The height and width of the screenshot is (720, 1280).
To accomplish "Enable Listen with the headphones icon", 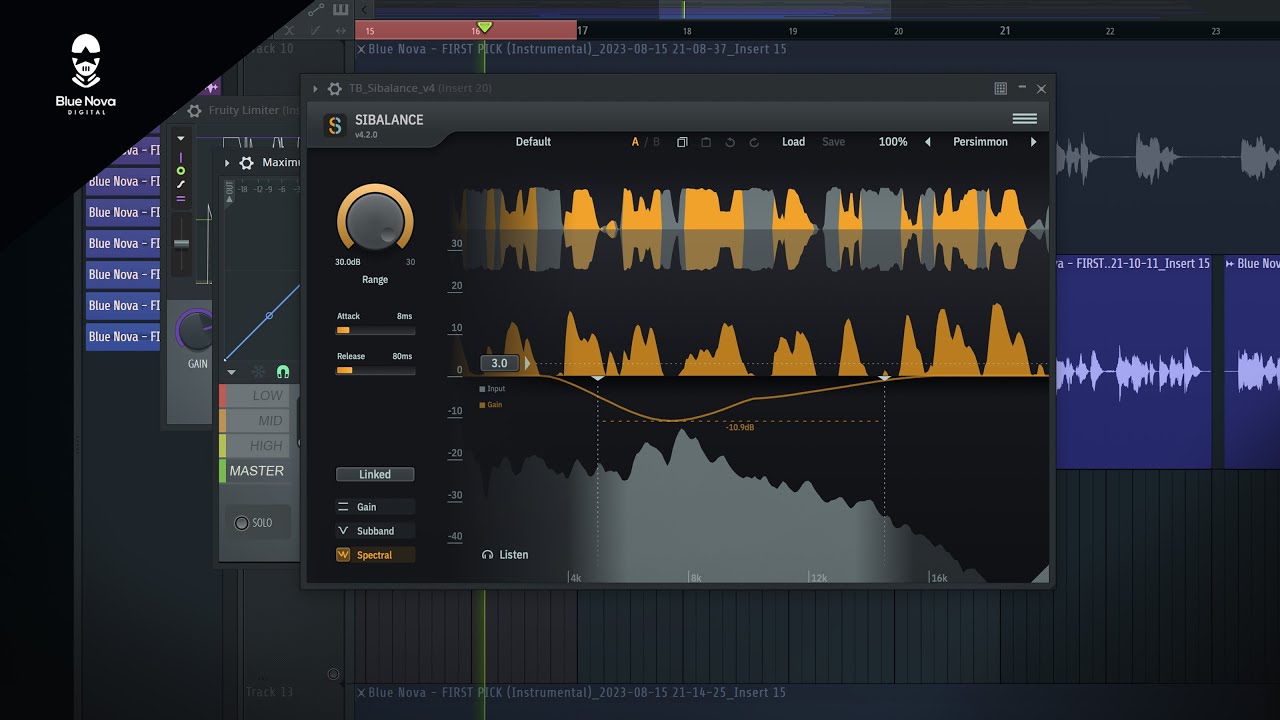I will 505,555.
